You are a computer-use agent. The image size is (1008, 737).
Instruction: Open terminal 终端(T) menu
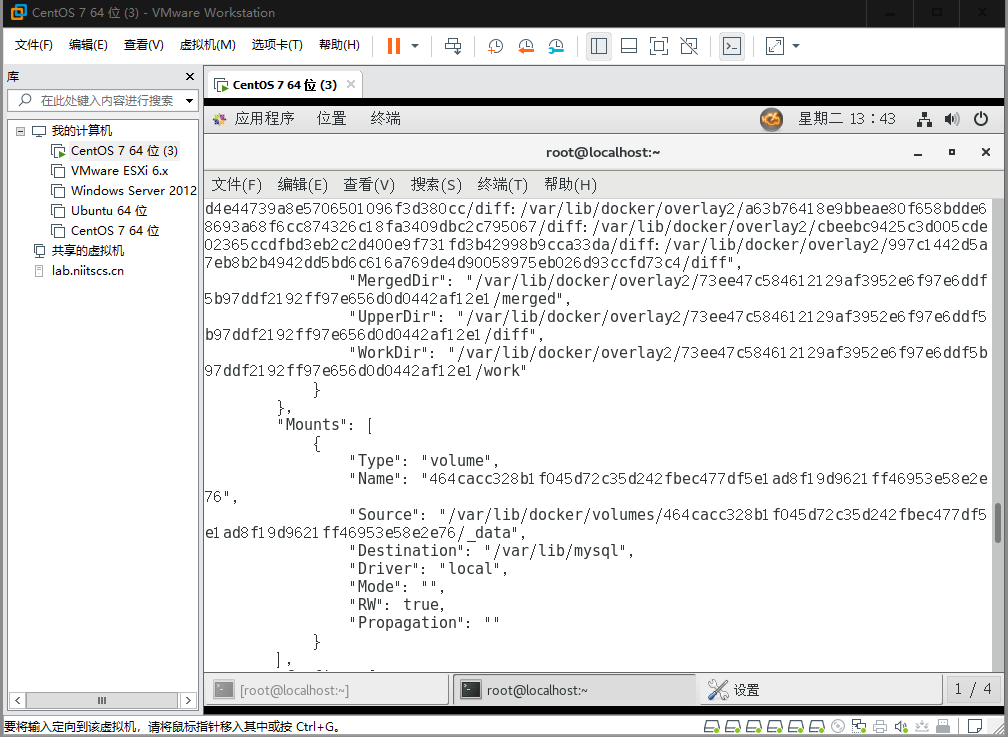(x=502, y=185)
